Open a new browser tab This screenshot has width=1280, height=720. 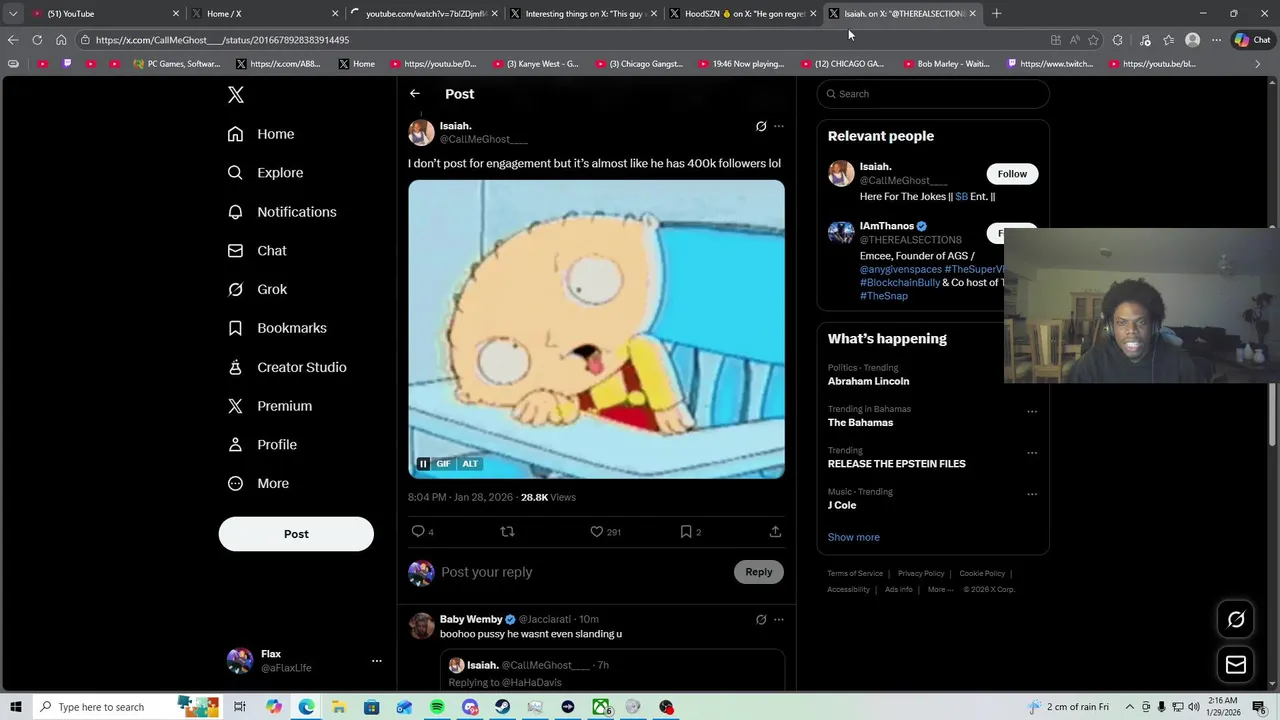tap(996, 14)
